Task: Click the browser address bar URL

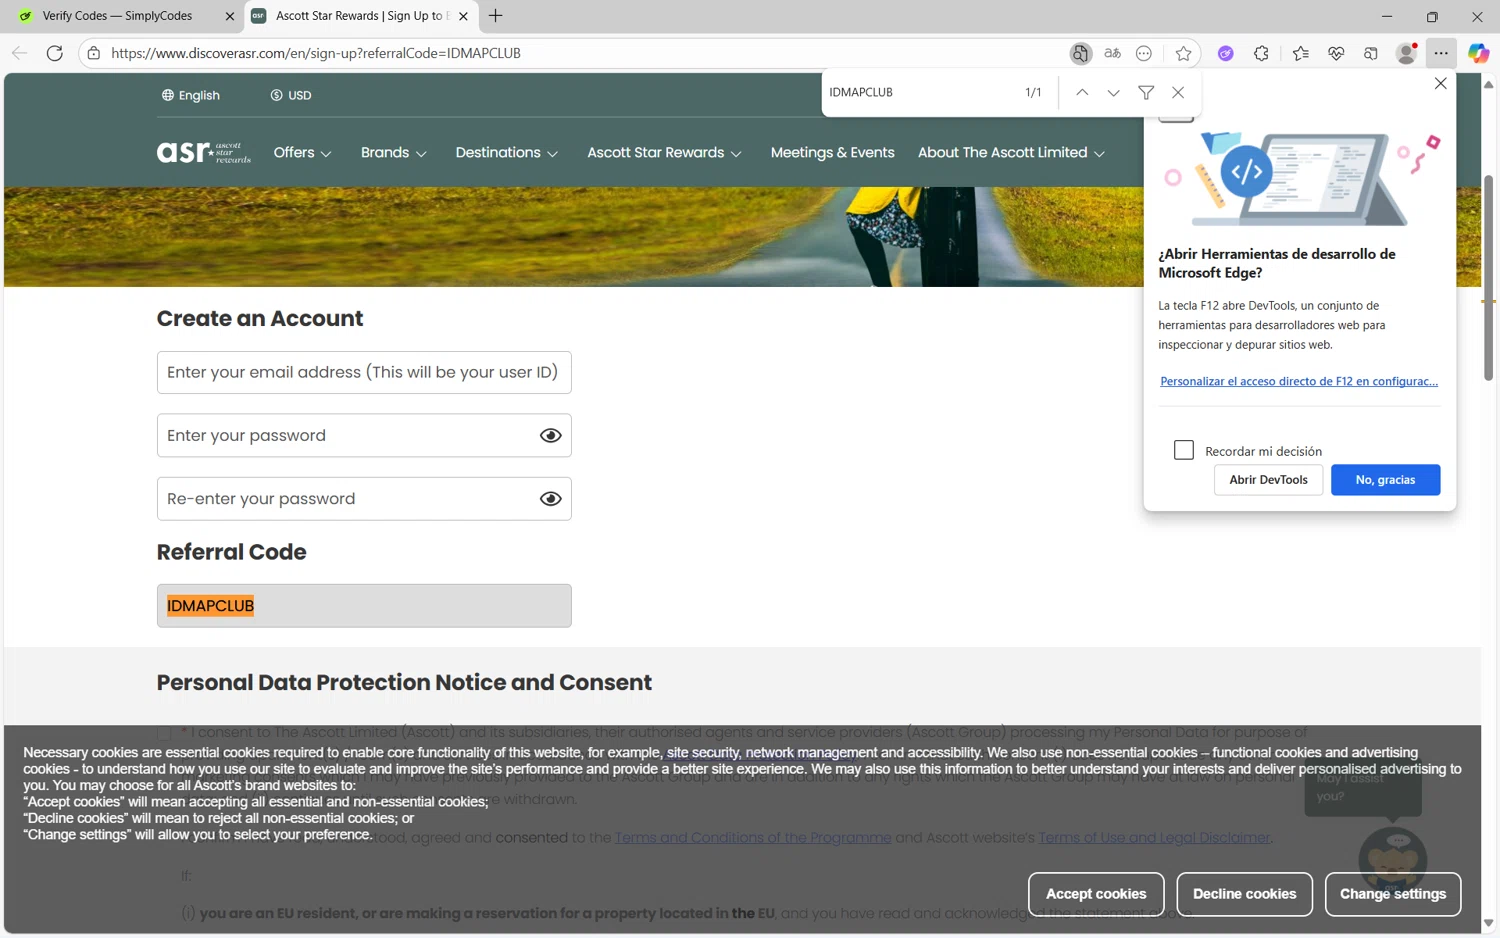Action: tap(316, 53)
